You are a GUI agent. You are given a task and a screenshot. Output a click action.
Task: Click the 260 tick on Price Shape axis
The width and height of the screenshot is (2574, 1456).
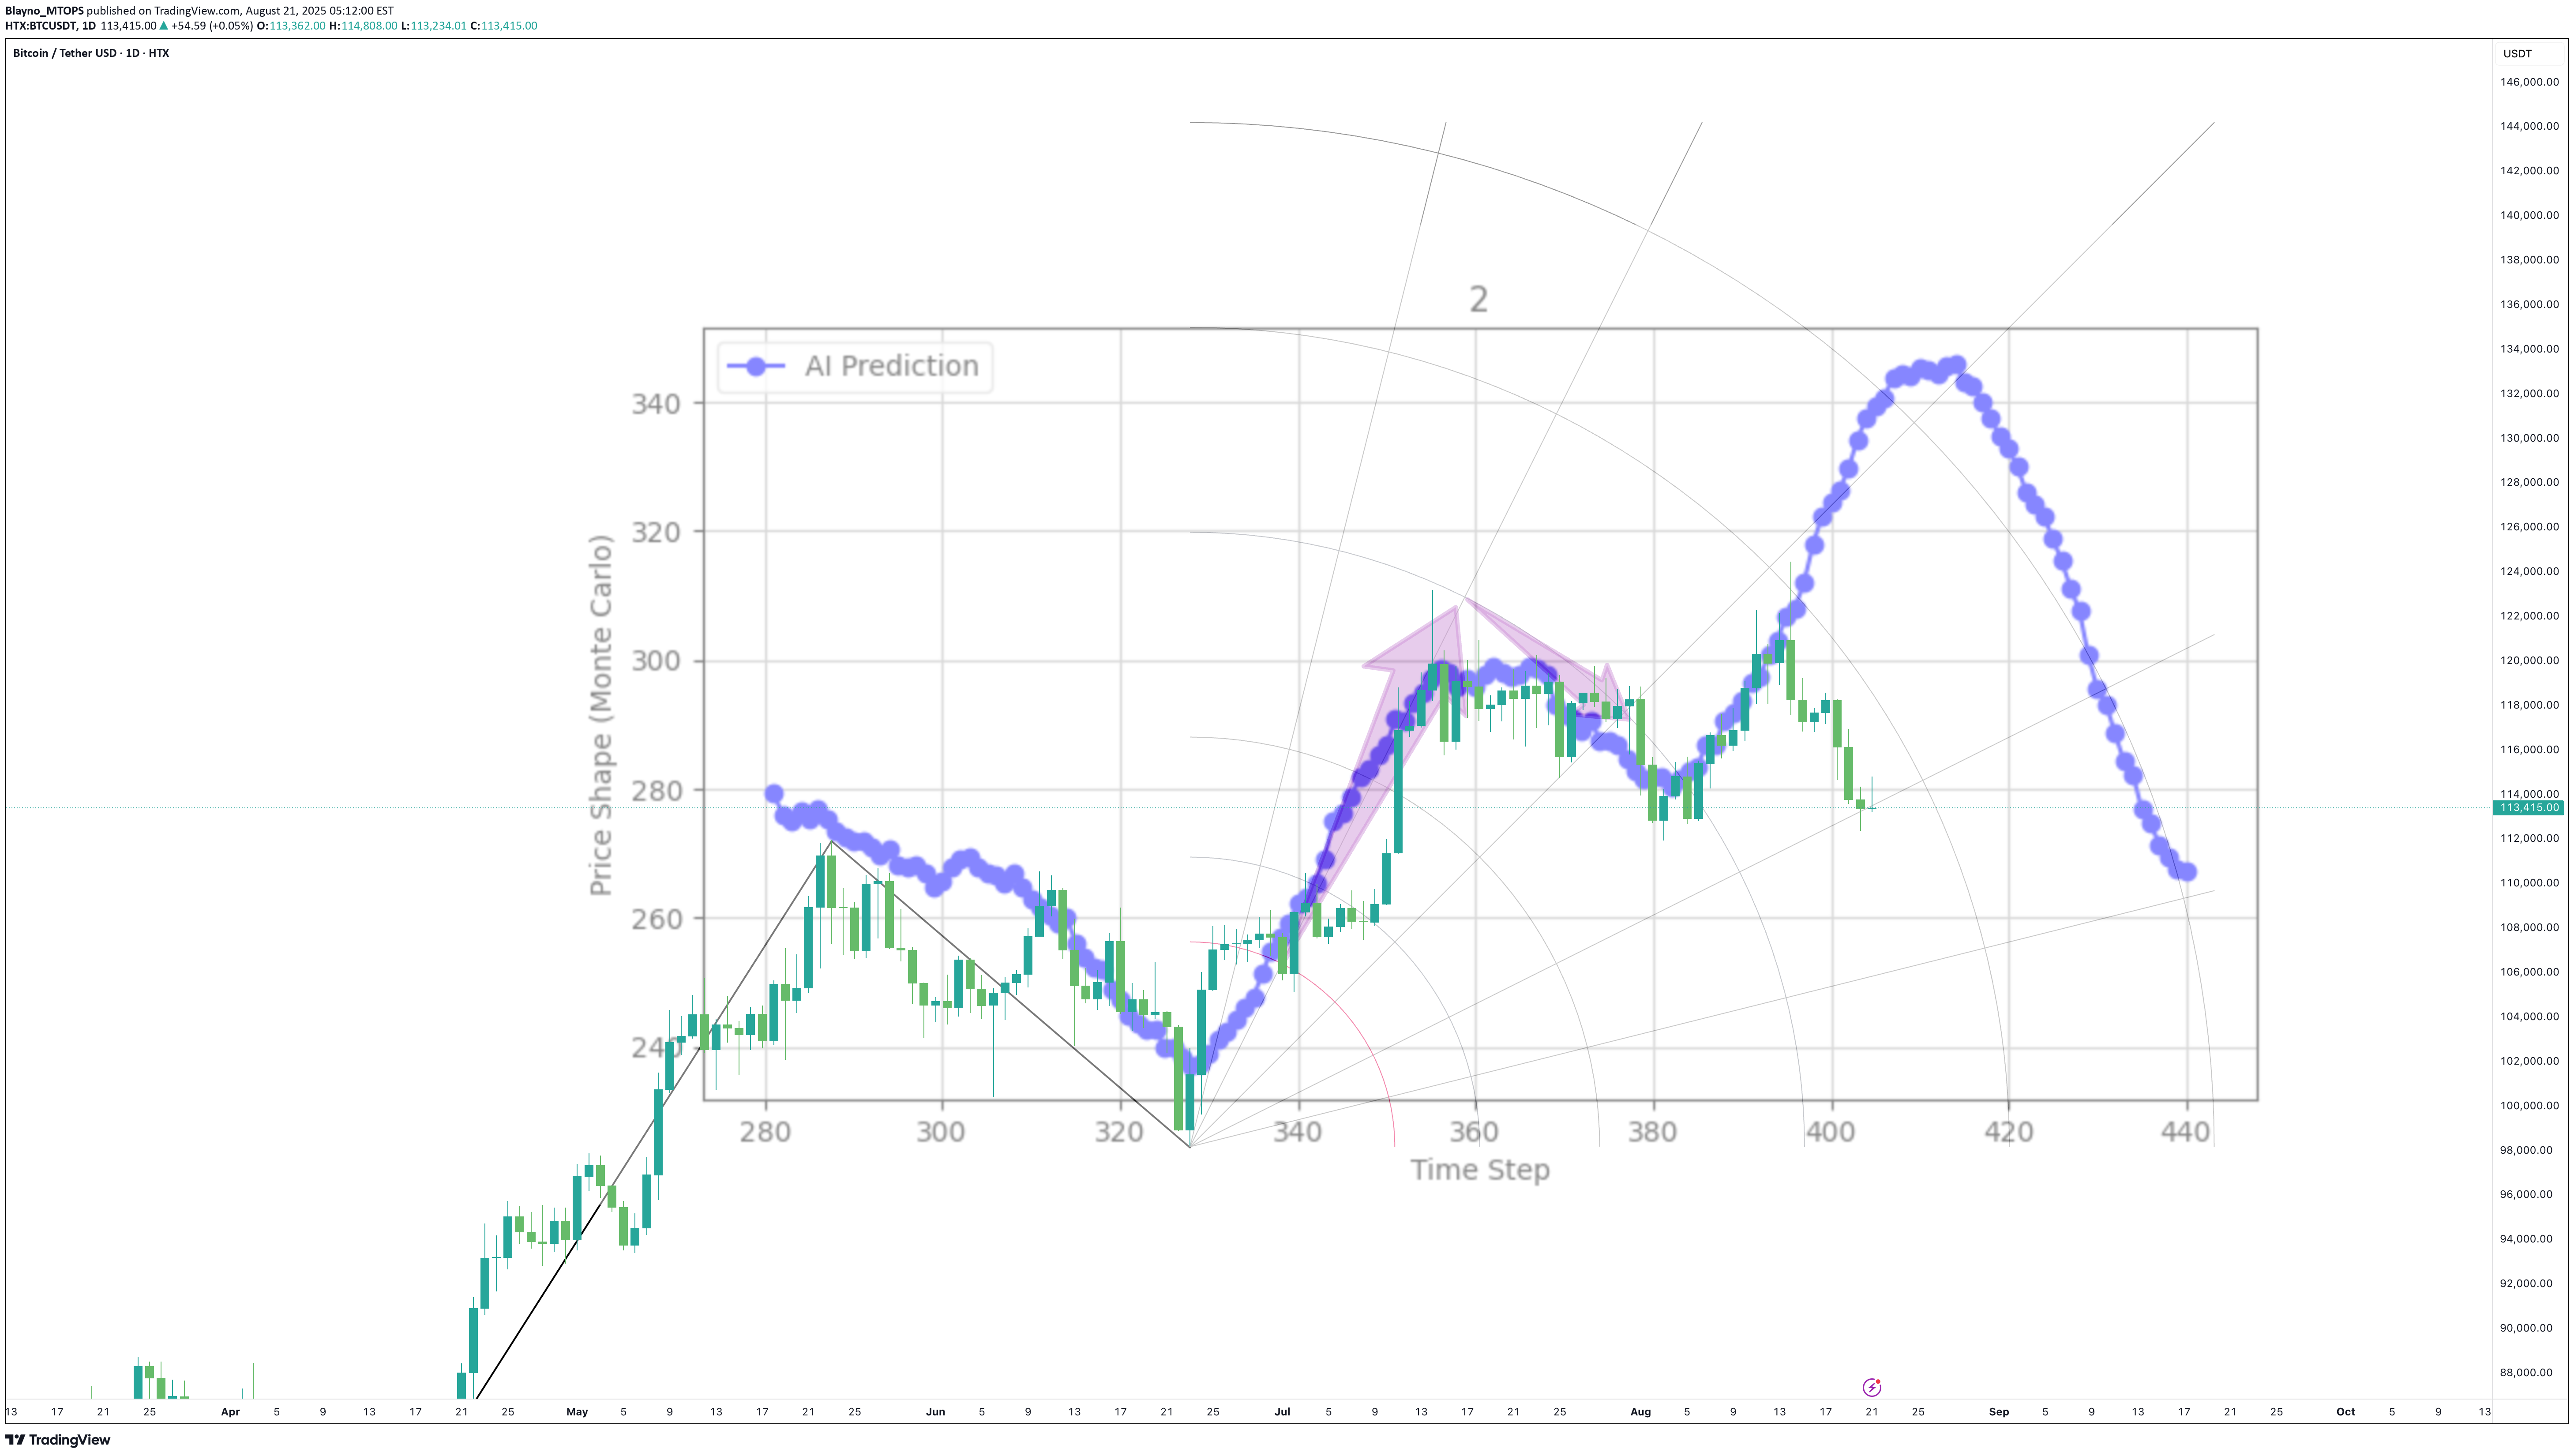656,919
